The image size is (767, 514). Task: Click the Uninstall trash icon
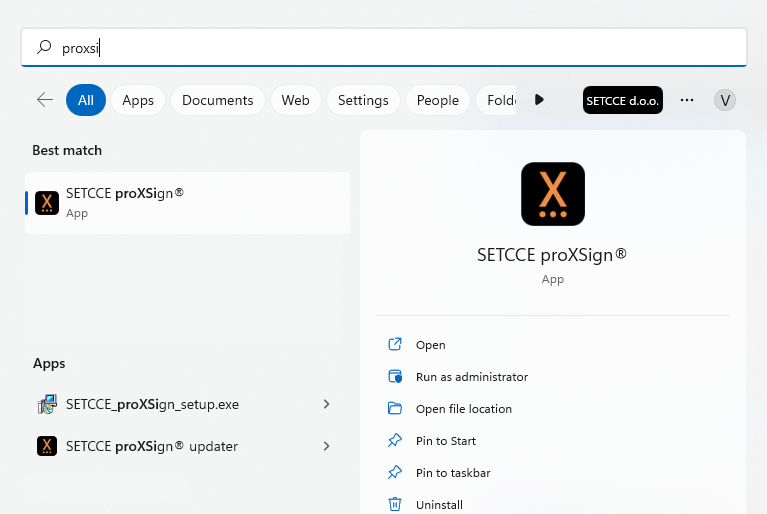tap(395, 504)
